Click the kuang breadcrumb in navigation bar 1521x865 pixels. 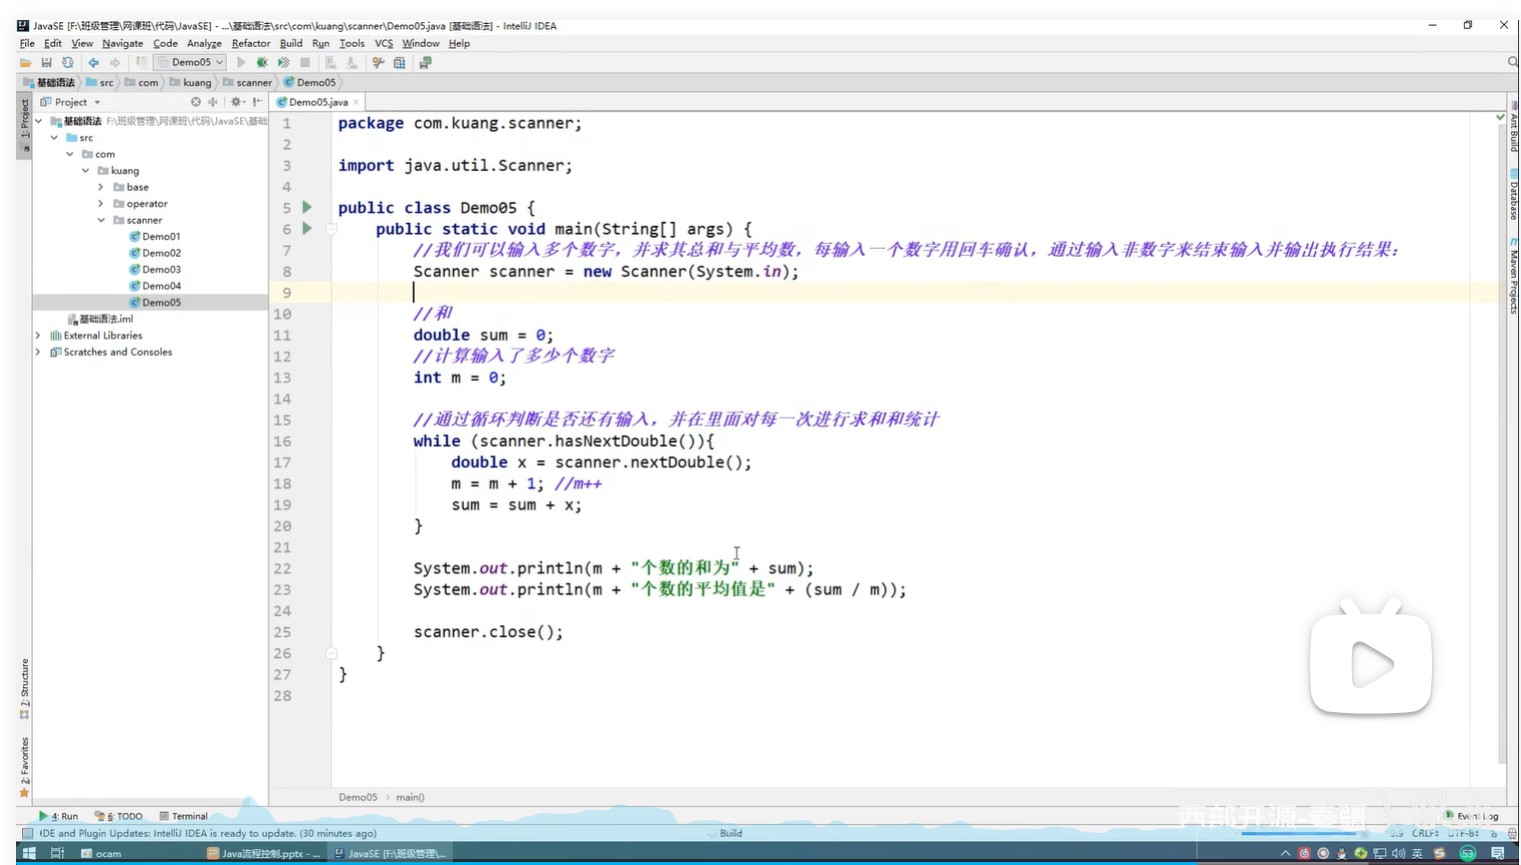click(190, 83)
